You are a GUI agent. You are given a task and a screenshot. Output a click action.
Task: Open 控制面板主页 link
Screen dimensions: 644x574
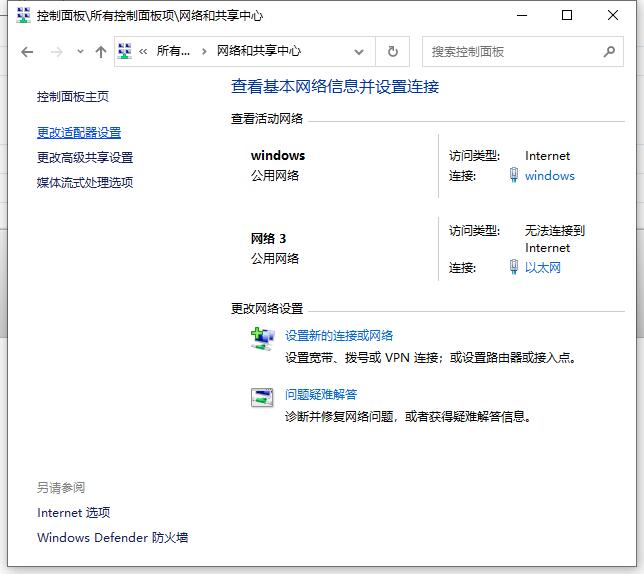tap(73, 97)
